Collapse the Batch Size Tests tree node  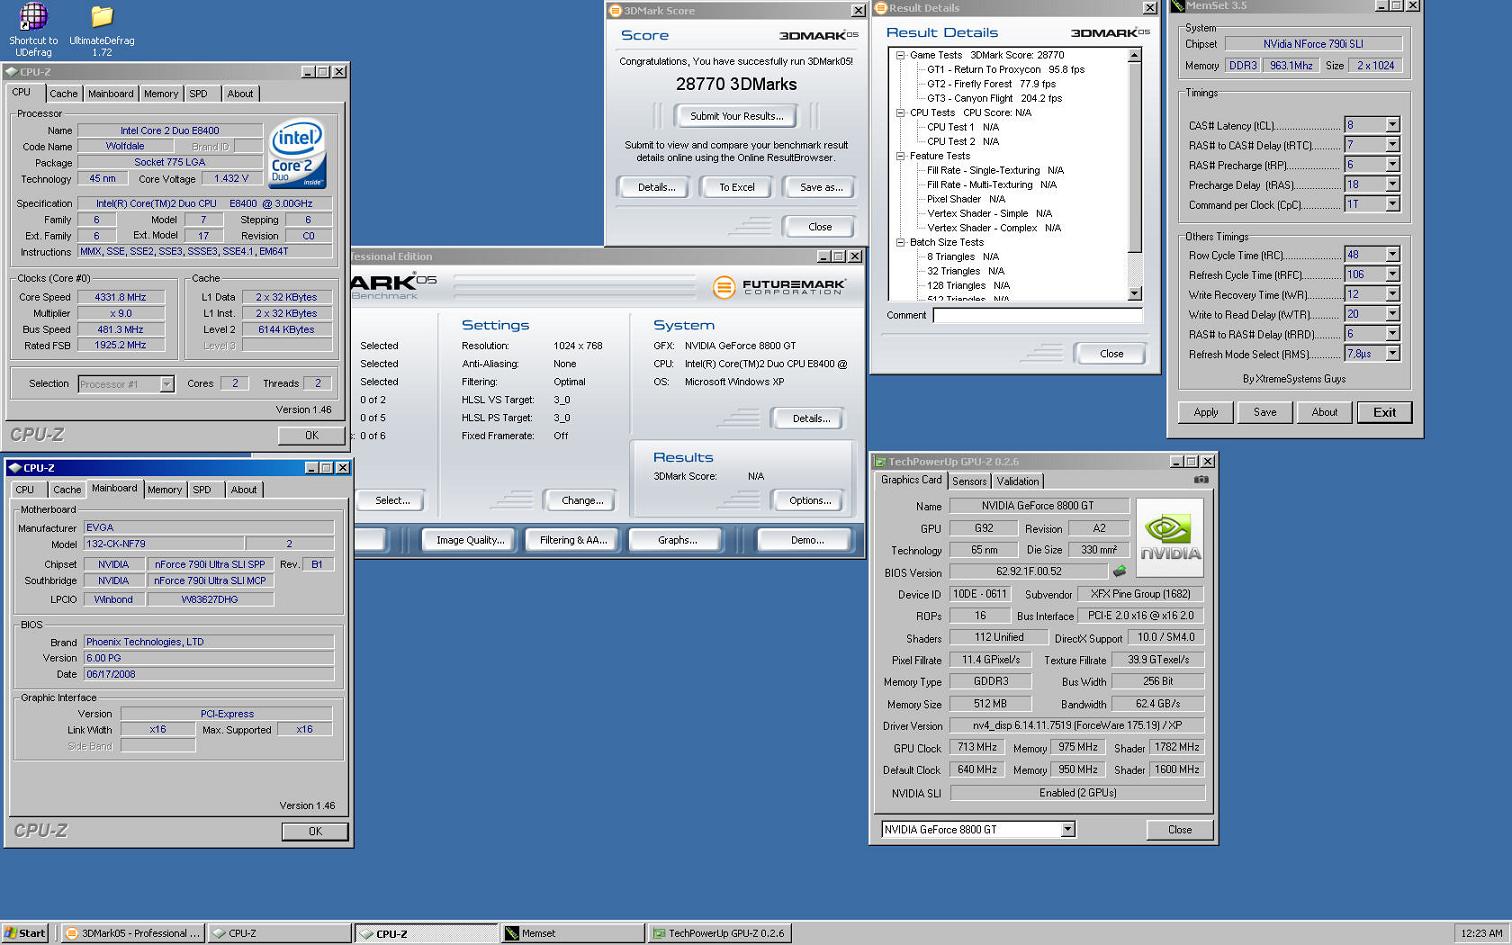[x=900, y=242]
